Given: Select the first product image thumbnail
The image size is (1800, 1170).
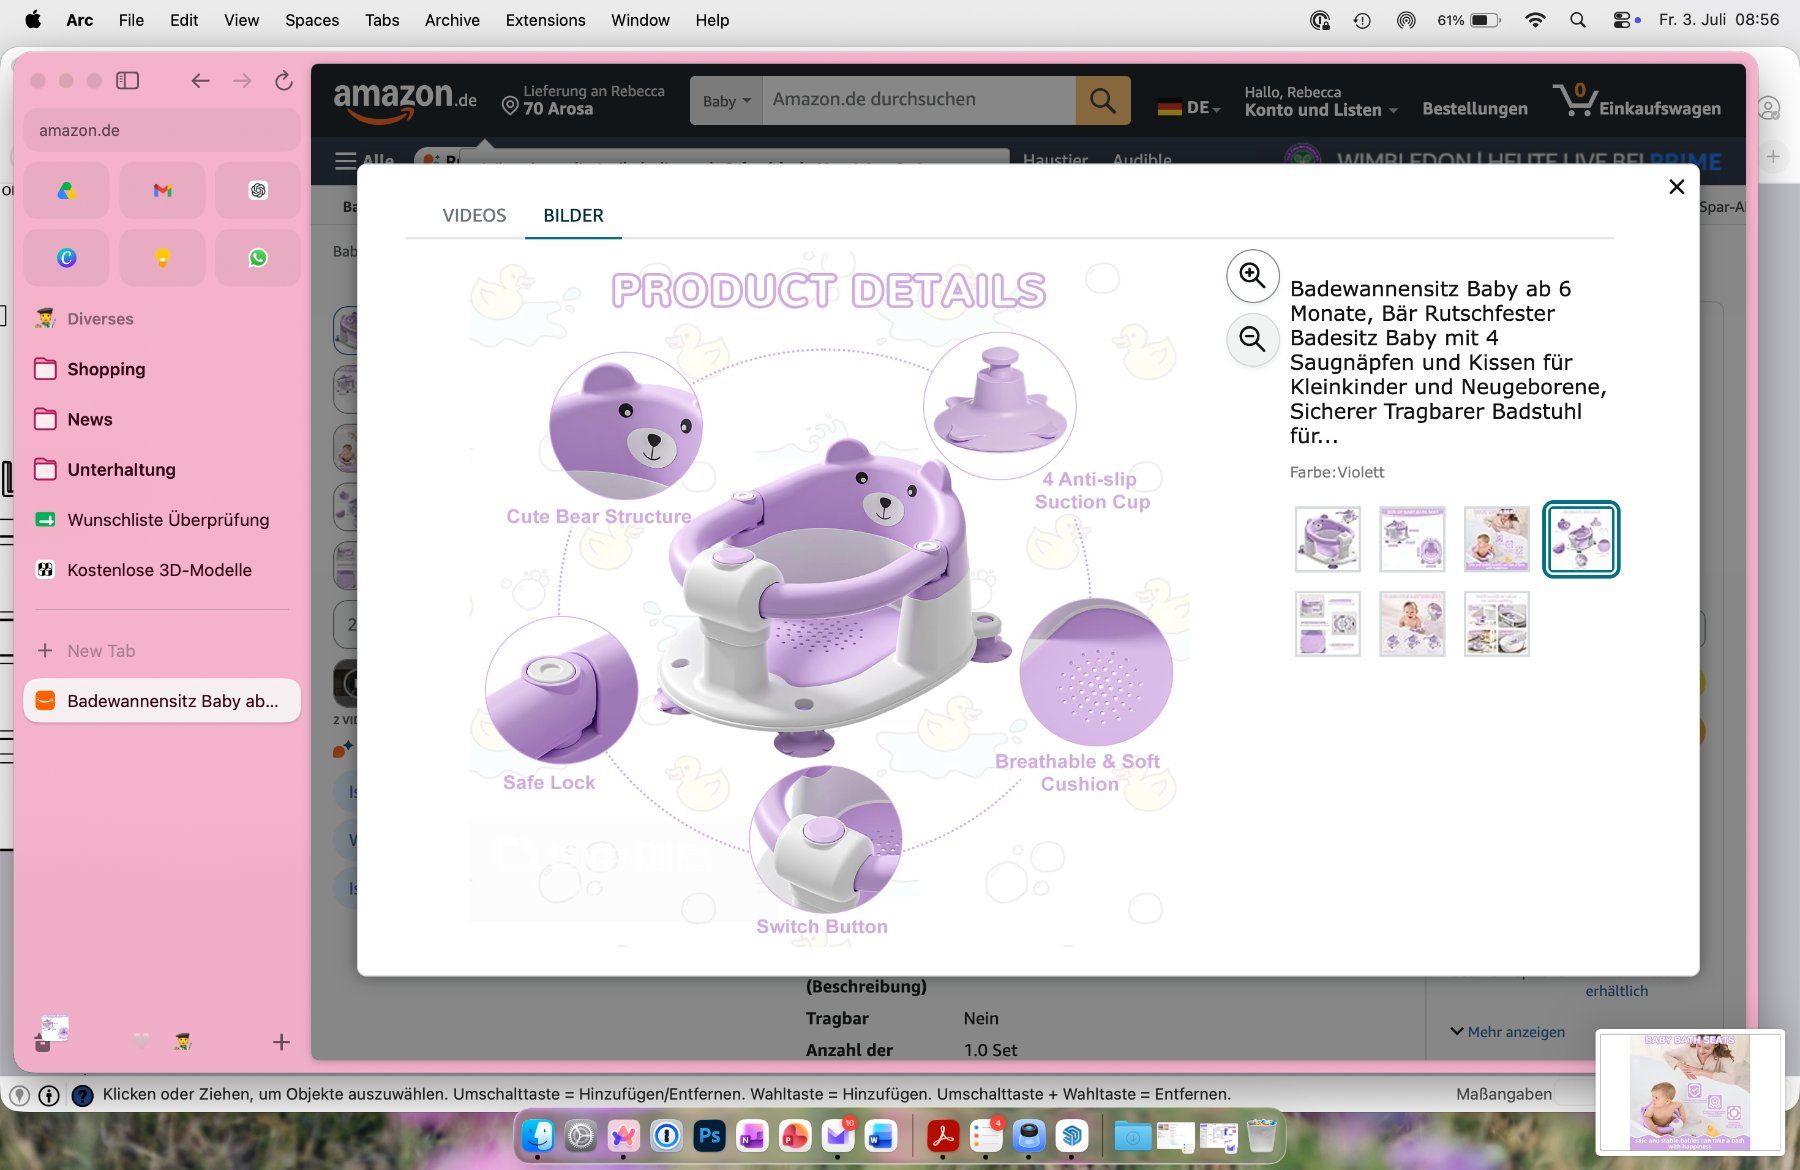Looking at the screenshot, I should tap(1327, 539).
